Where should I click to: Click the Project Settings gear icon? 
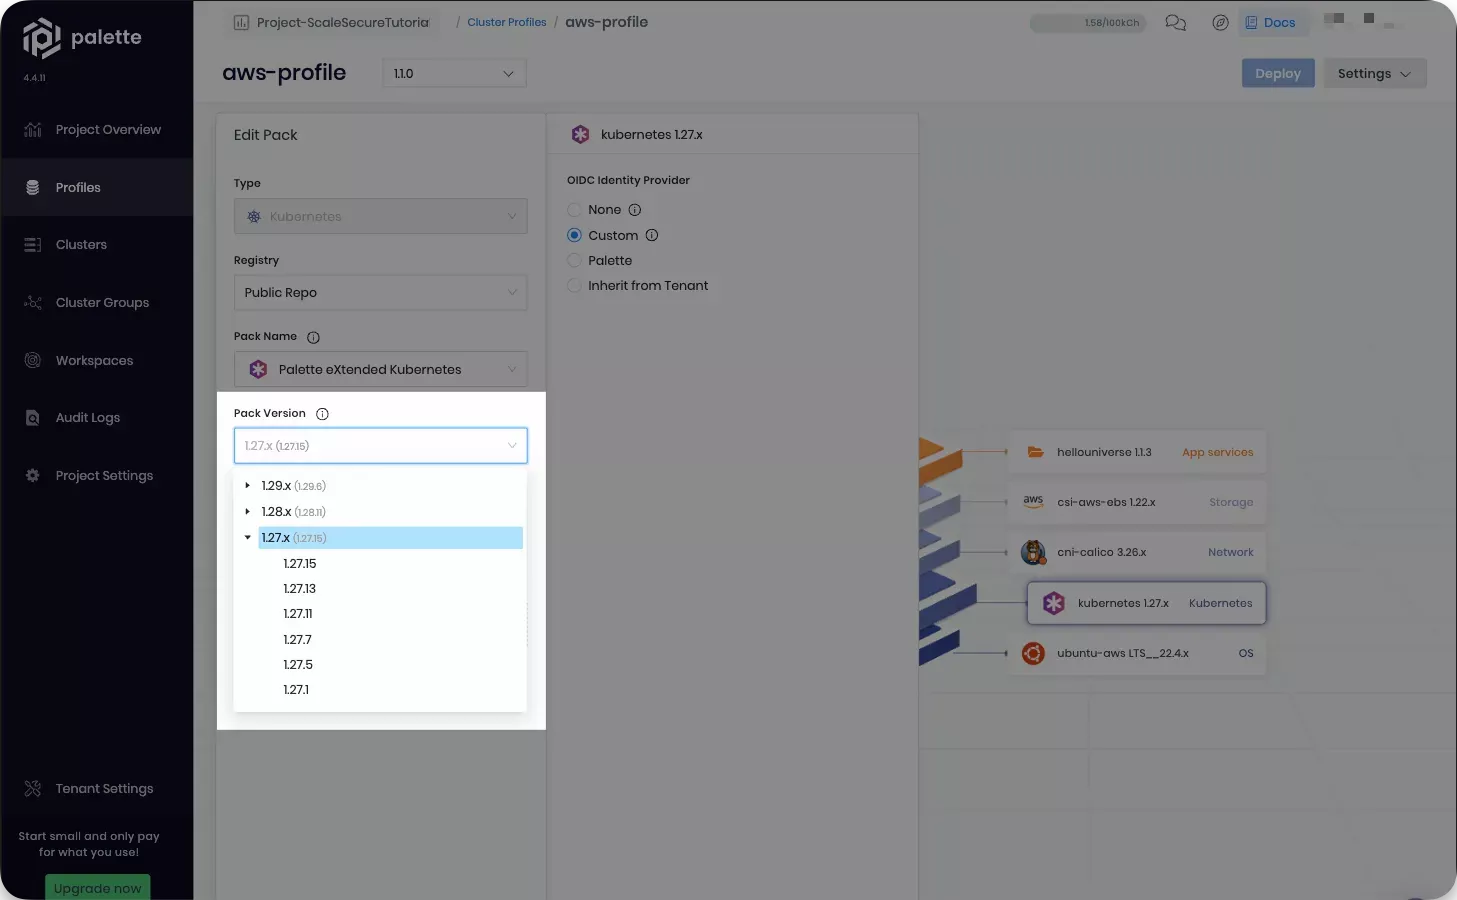click(x=33, y=476)
